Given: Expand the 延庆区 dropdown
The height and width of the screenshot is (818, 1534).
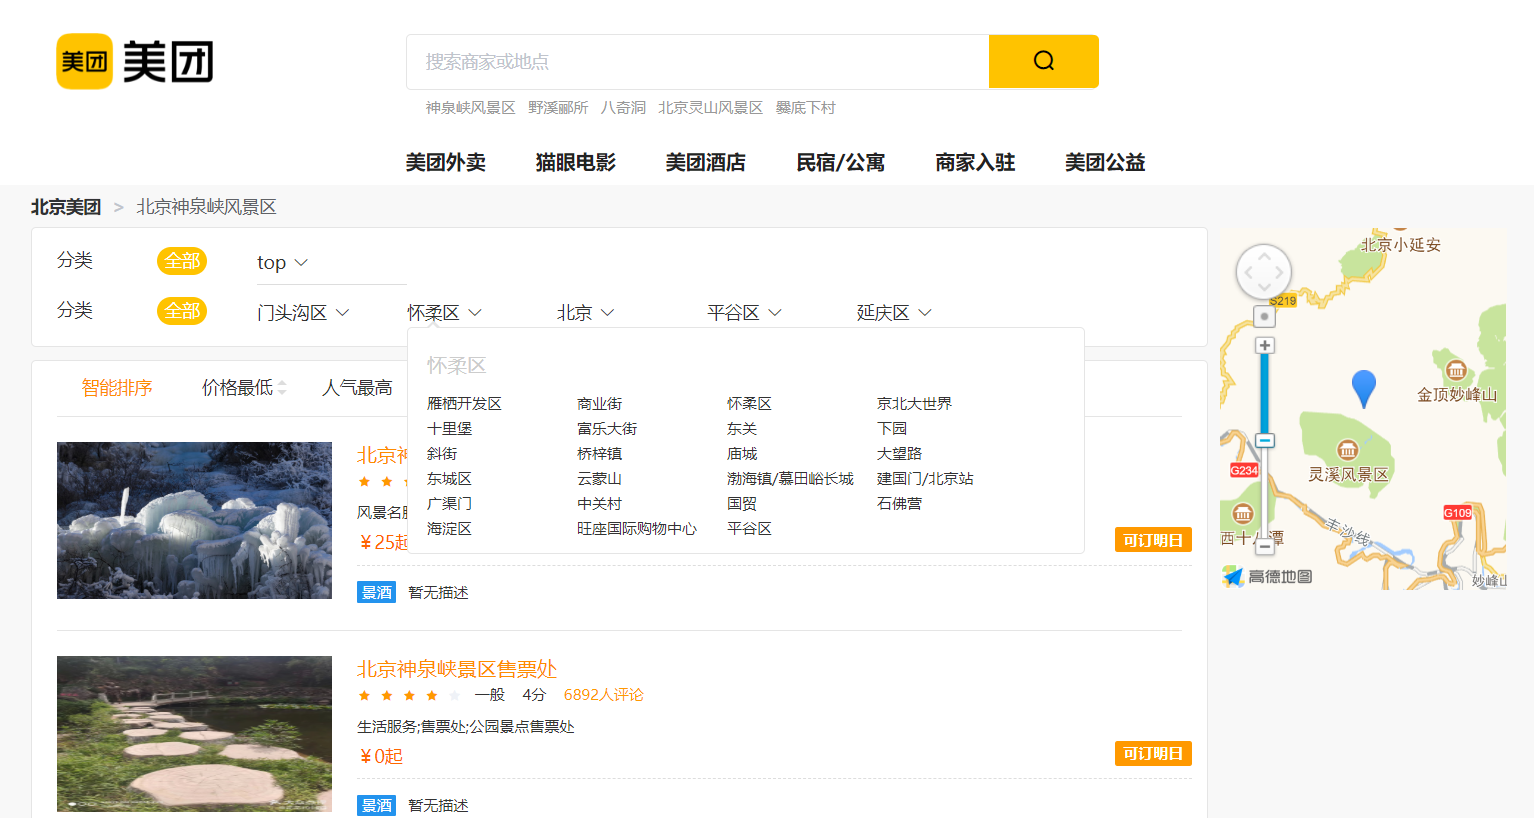Looking at the screenshot, I should 894,312.
